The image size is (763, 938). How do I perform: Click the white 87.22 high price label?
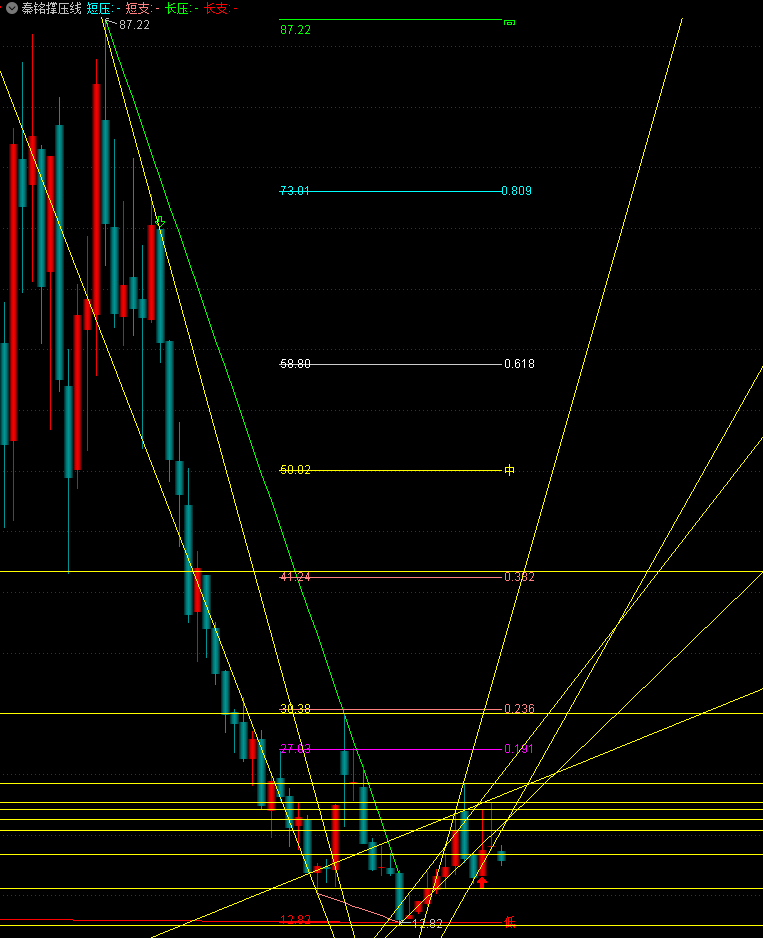[x=134, y=25]
